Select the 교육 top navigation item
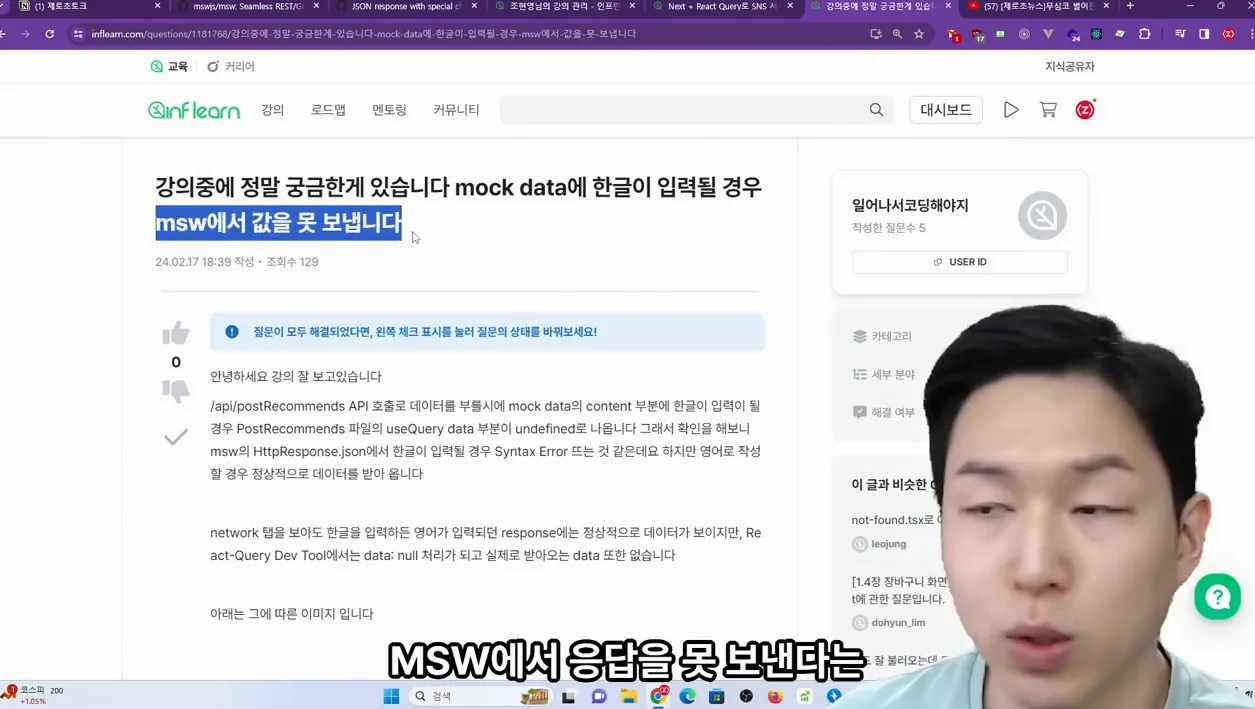This screenshot has height=709, width=1255. [x=169, y=67]
